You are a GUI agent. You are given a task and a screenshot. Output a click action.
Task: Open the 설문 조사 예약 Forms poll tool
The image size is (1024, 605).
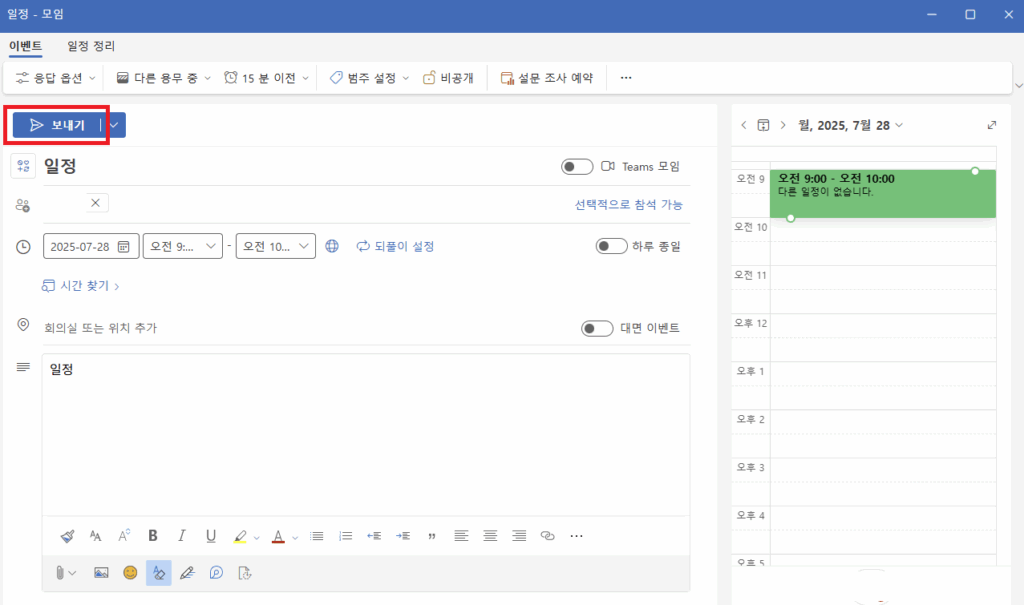pos(545,77)
